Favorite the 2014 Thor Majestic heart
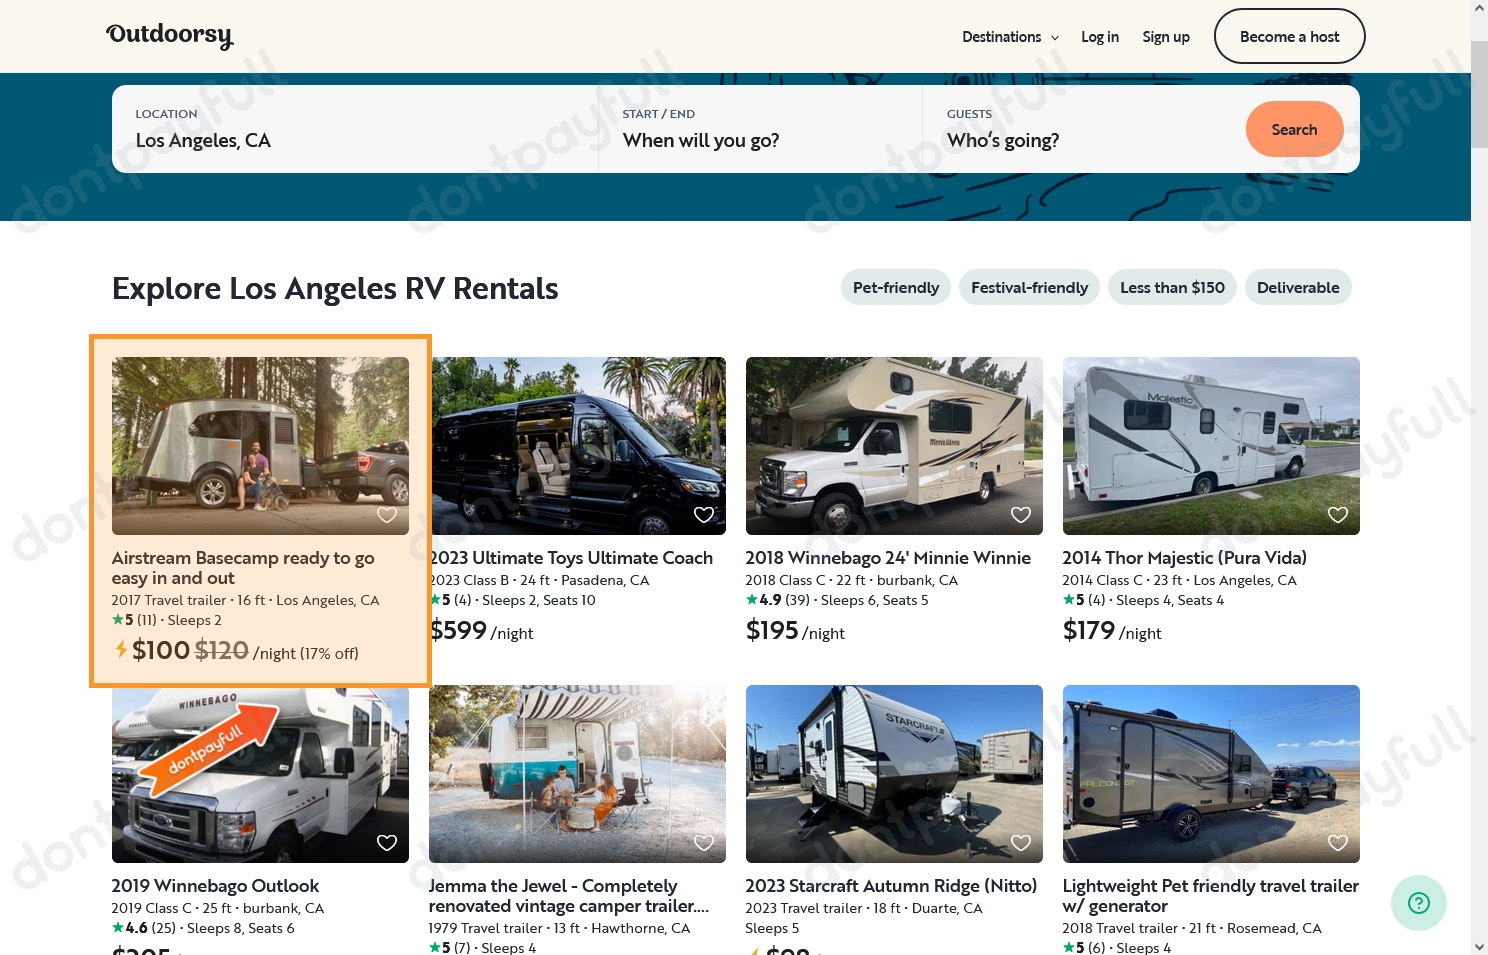This screenshot has height=955, width=1488. [x=1338, y=515]
